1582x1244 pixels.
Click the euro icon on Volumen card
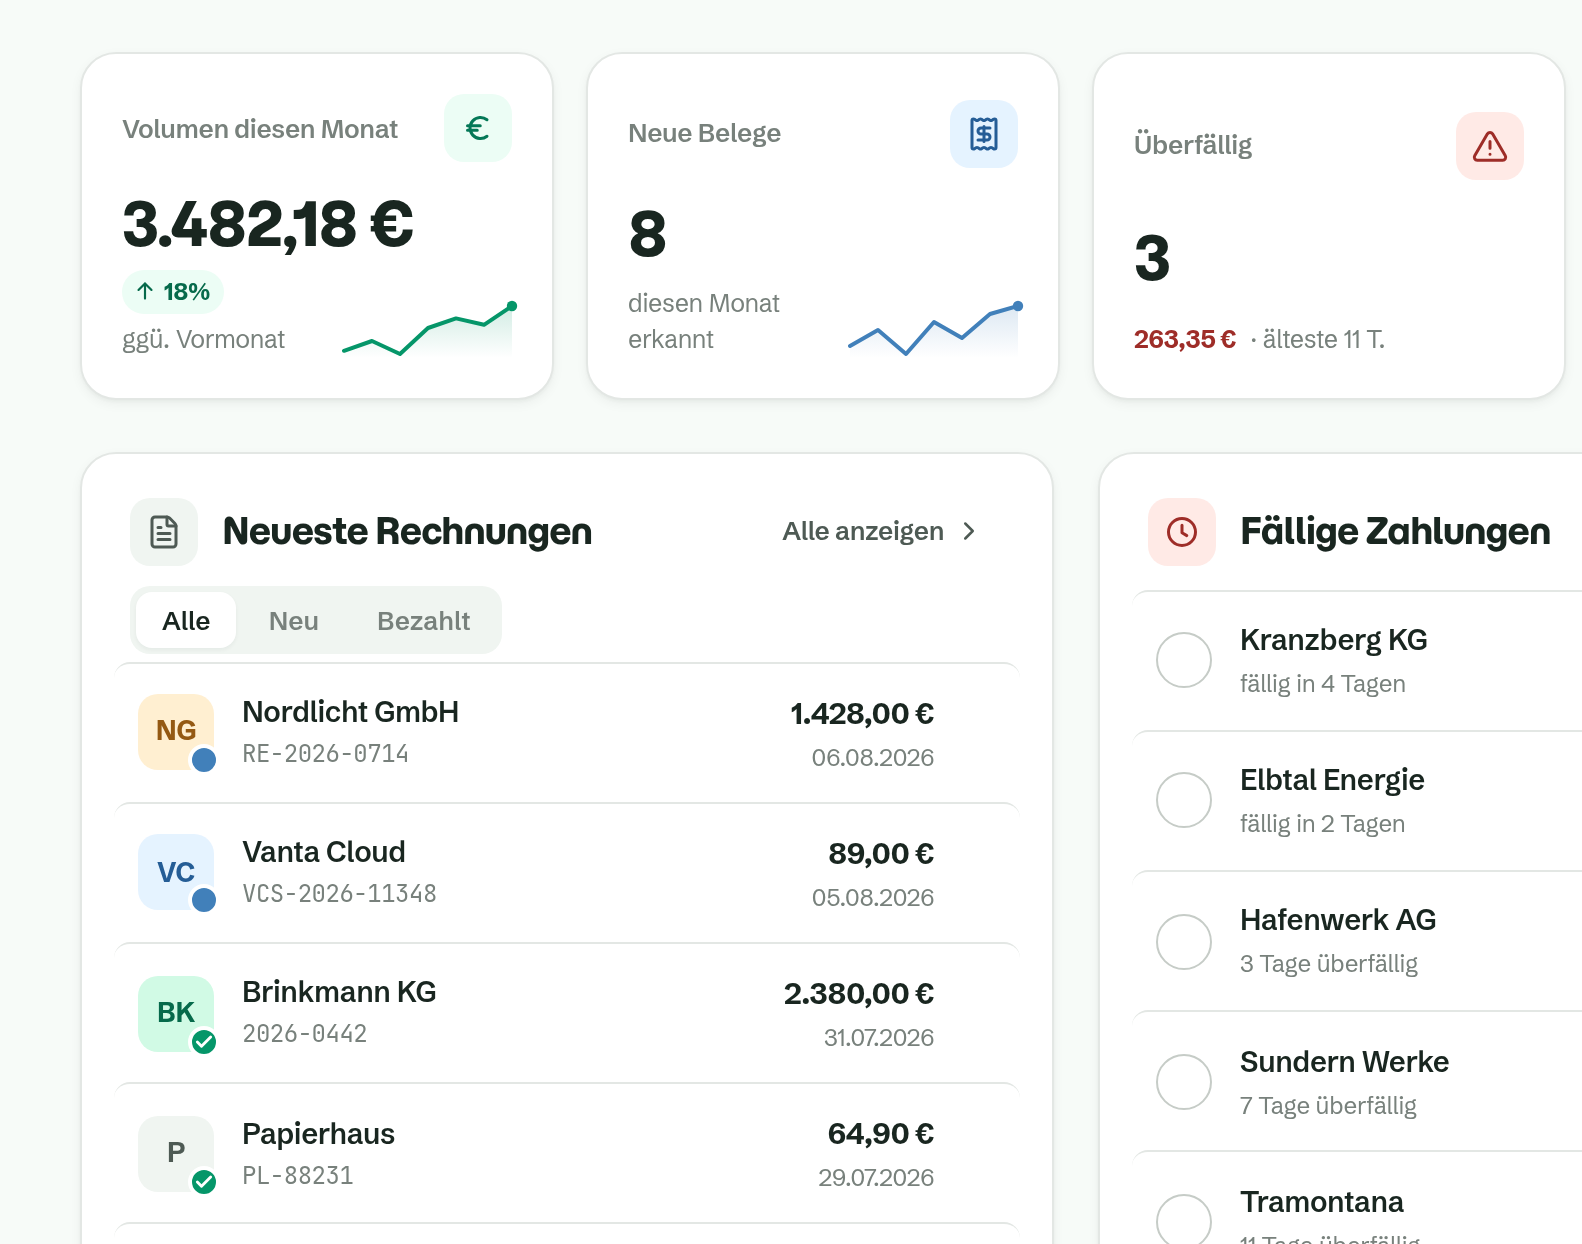(x=478, y=128)
